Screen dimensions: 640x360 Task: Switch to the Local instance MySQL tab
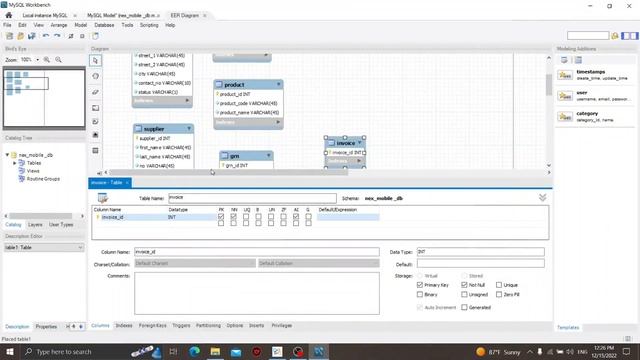click(45, 15)
